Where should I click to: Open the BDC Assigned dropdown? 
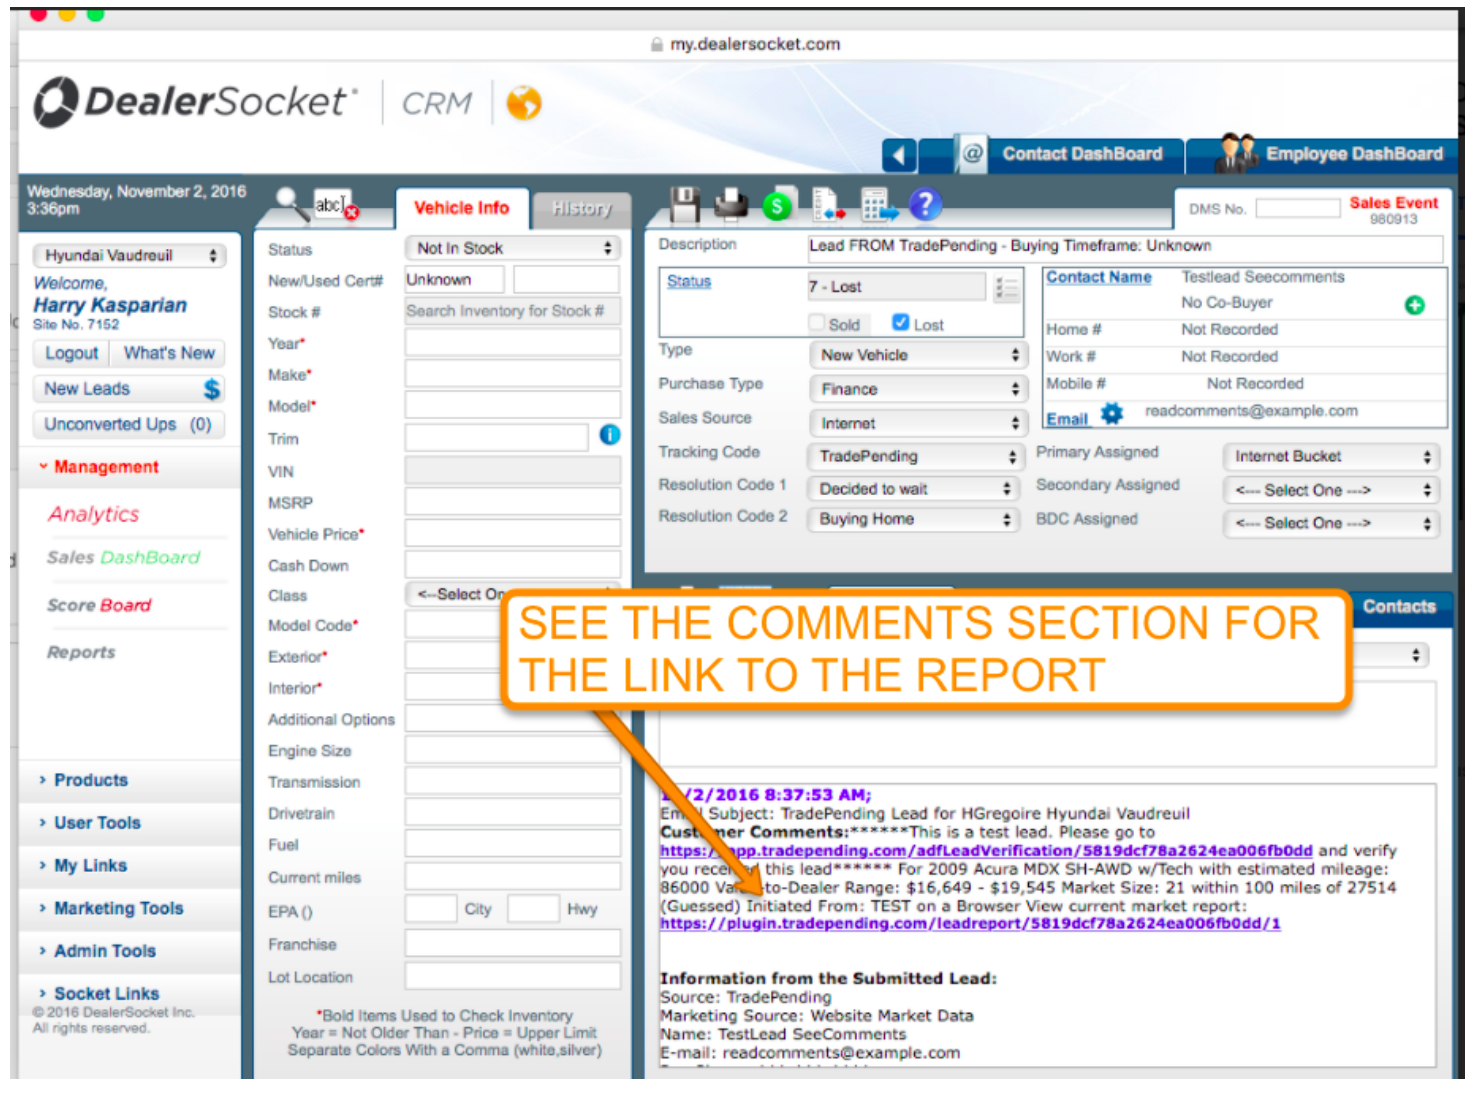point(1331,524)
